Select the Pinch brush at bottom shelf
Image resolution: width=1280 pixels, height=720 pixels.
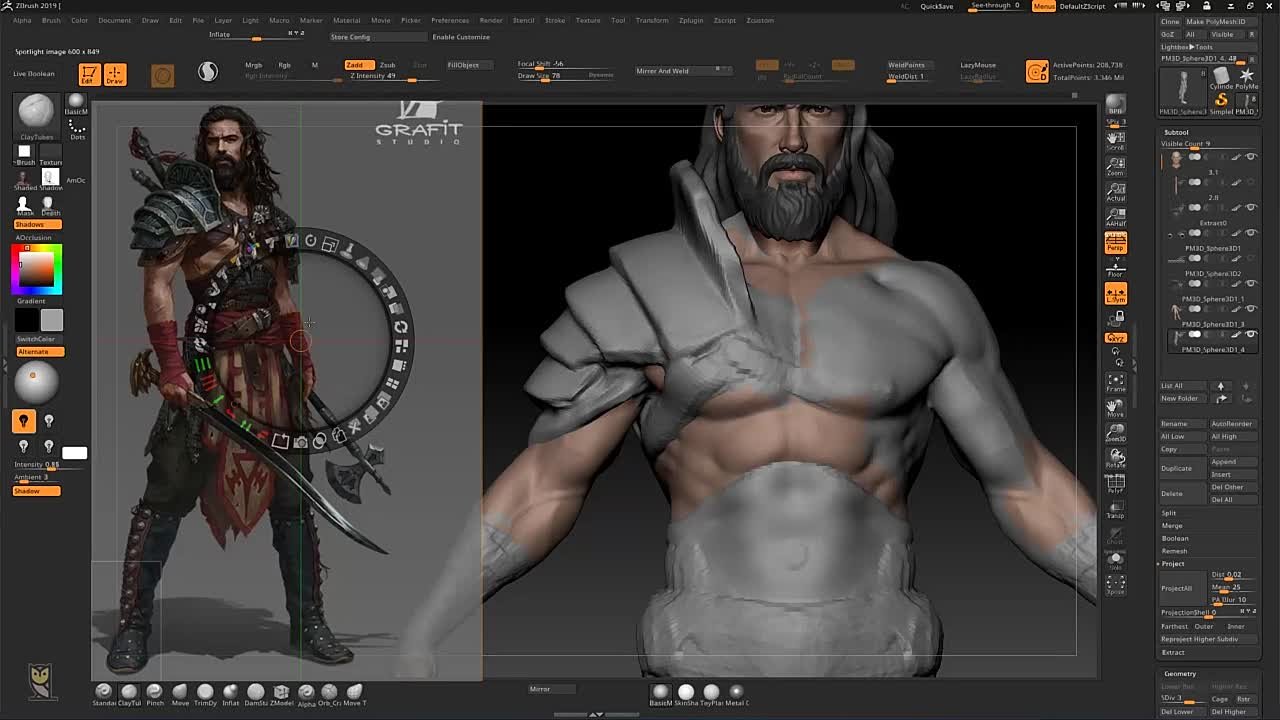(154, 694)
